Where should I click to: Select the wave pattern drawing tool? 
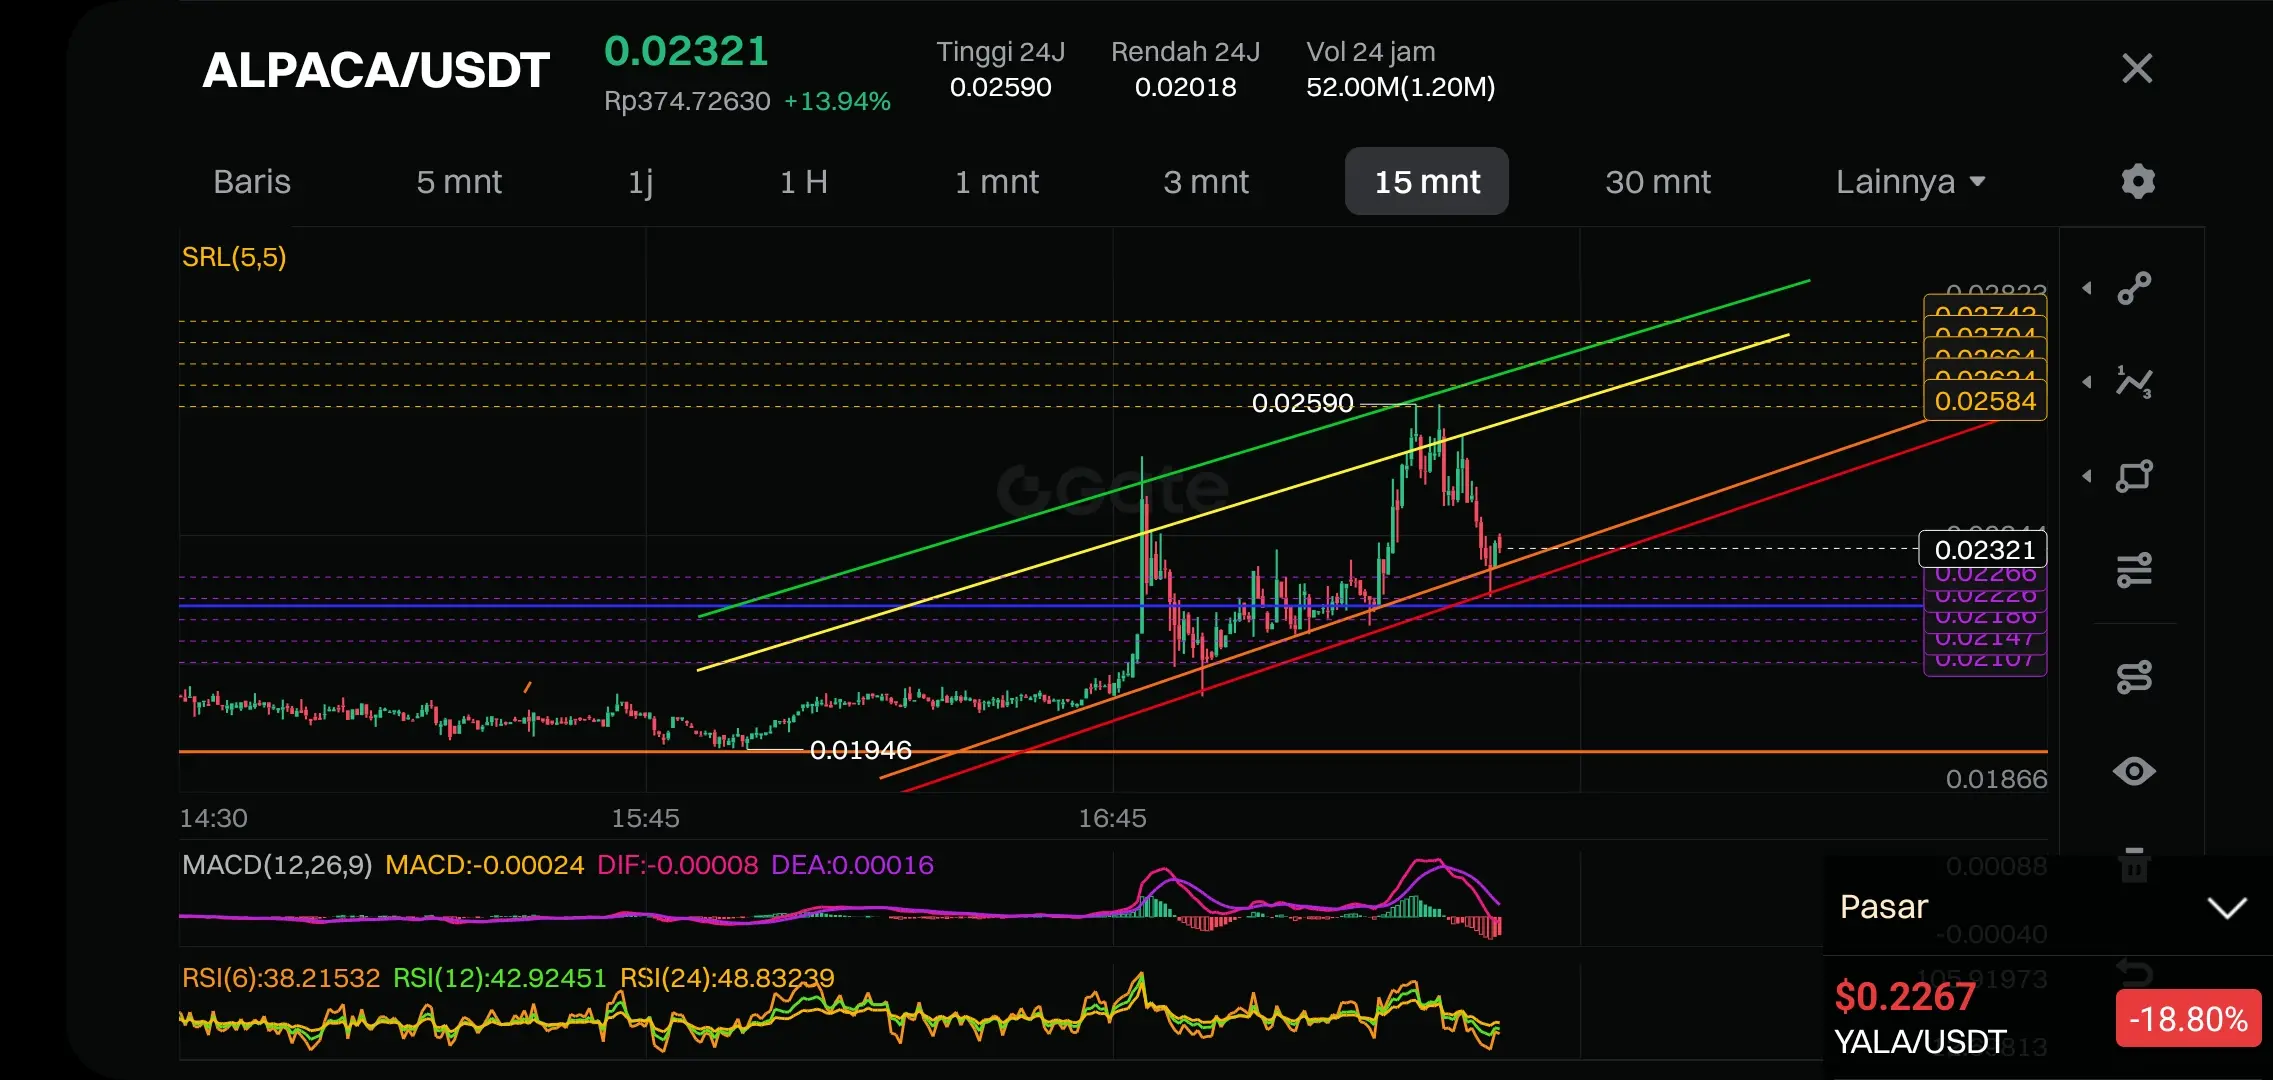coord(2134,382)
